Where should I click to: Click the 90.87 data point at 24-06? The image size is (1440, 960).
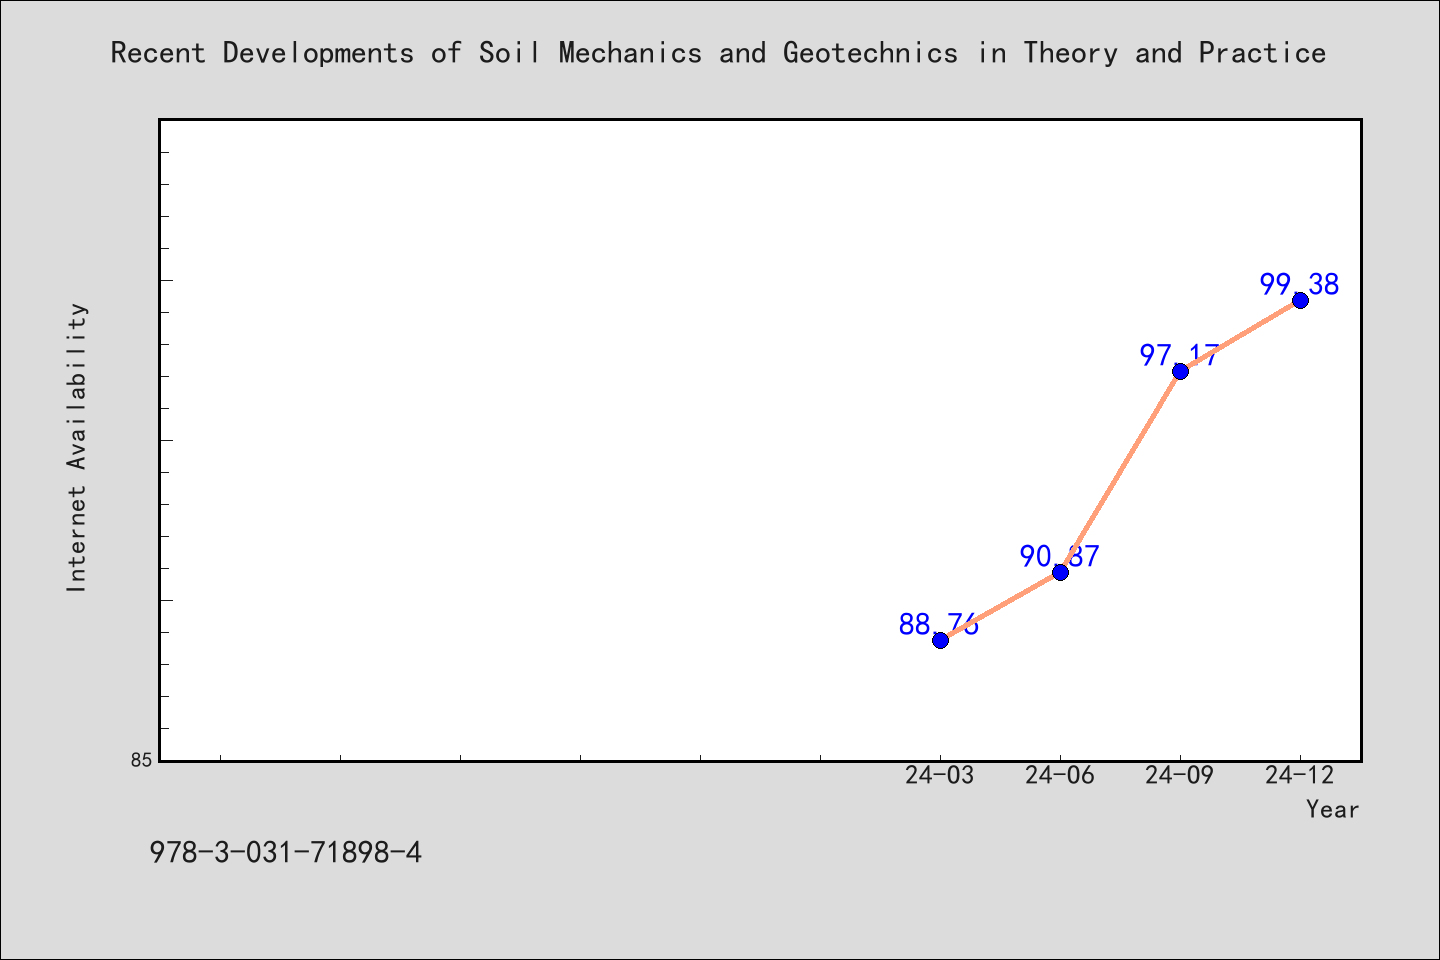[x=1060, y=572]
